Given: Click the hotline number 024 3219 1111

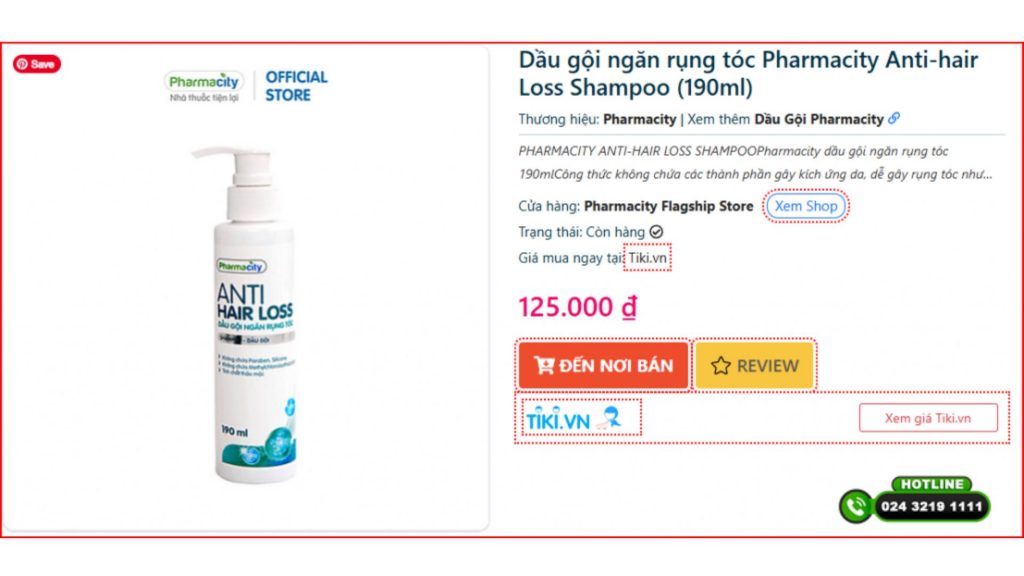Looking at the screenshot, I should (931, 507).
